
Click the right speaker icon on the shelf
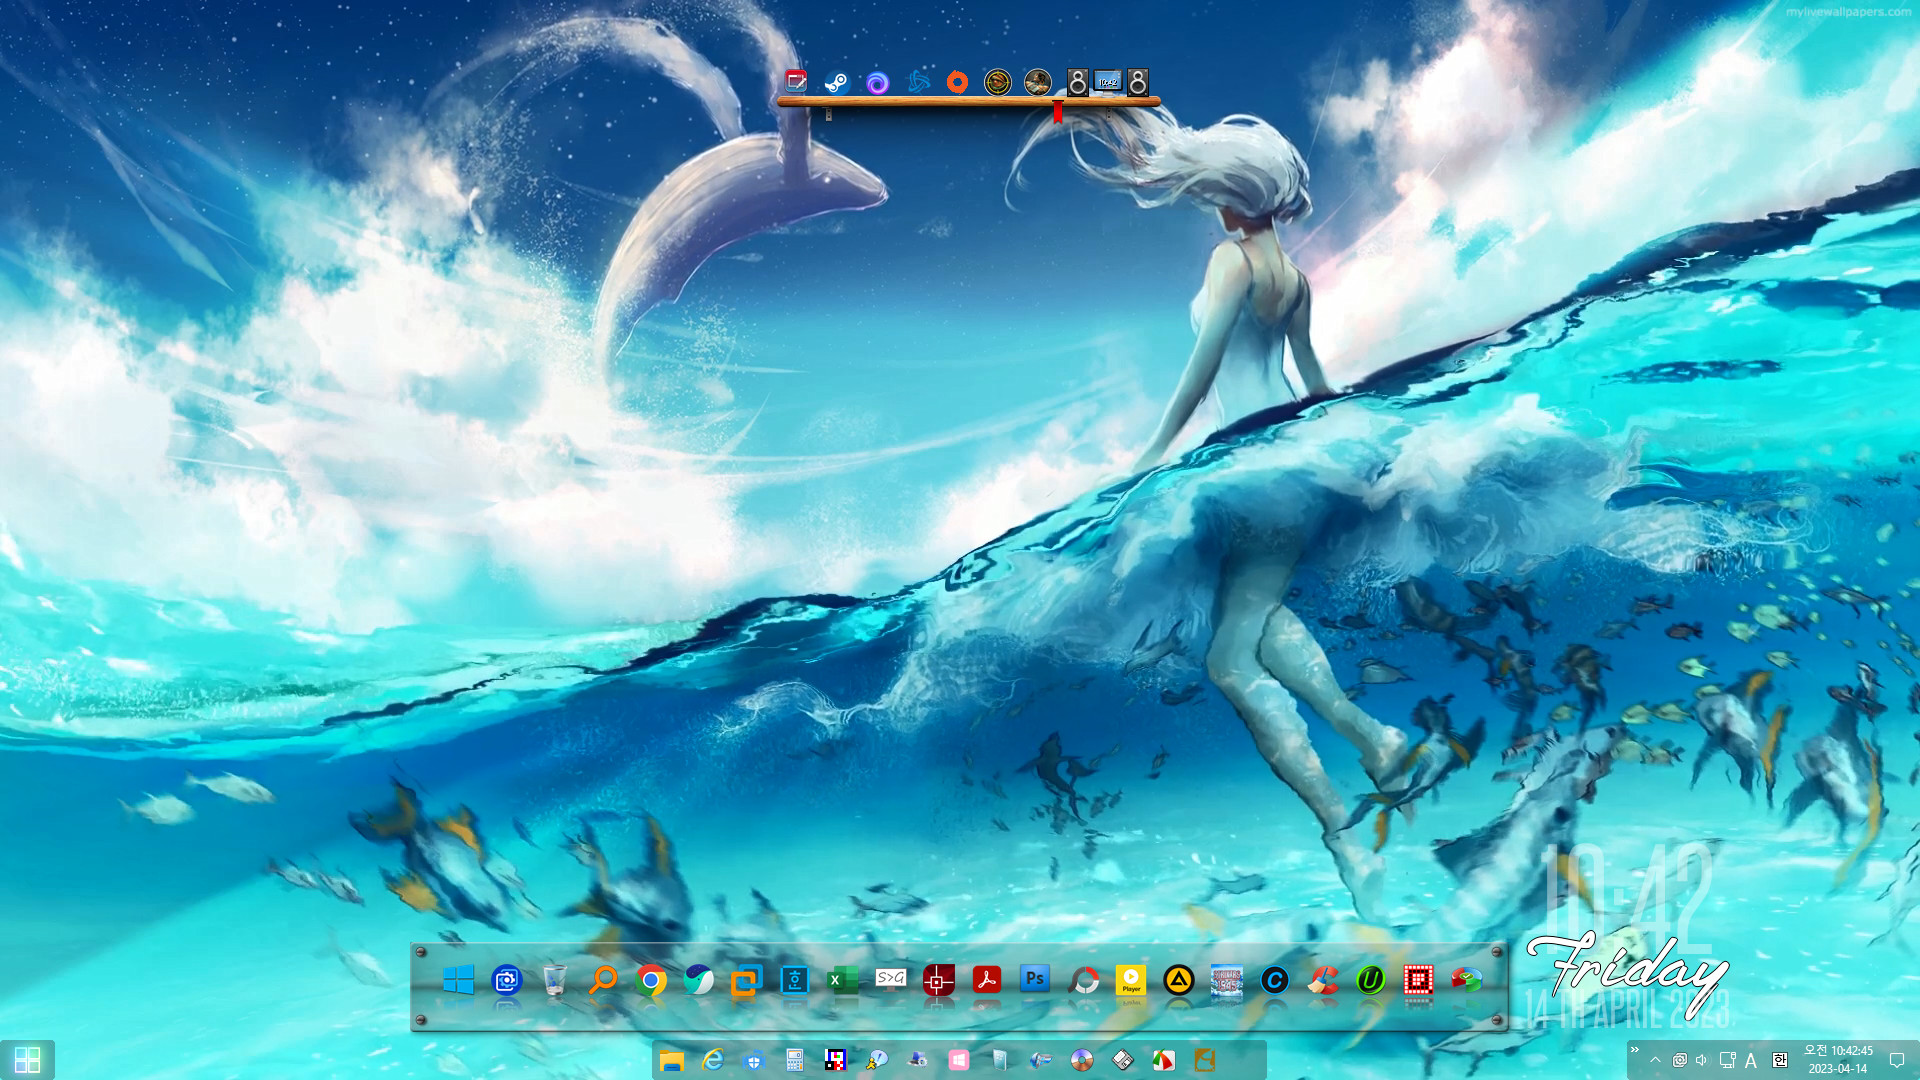(x=1138, y=82)
